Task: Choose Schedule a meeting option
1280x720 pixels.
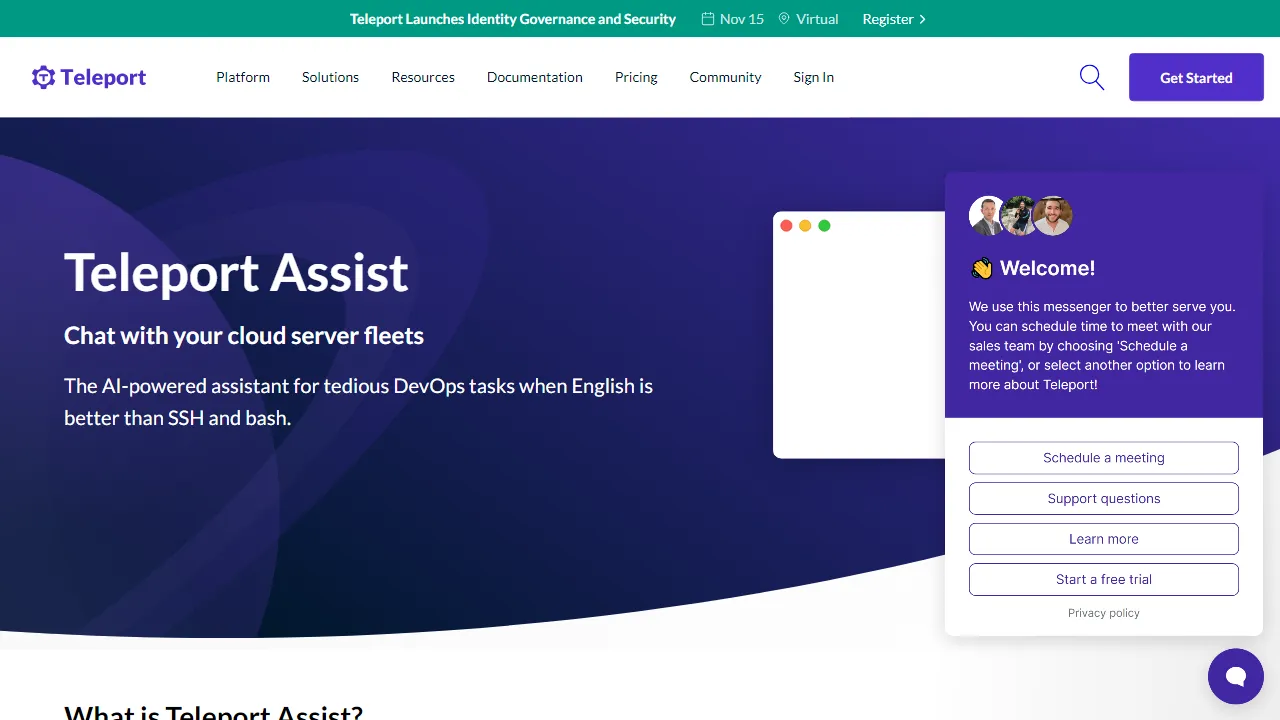Action: point(1104,458)
